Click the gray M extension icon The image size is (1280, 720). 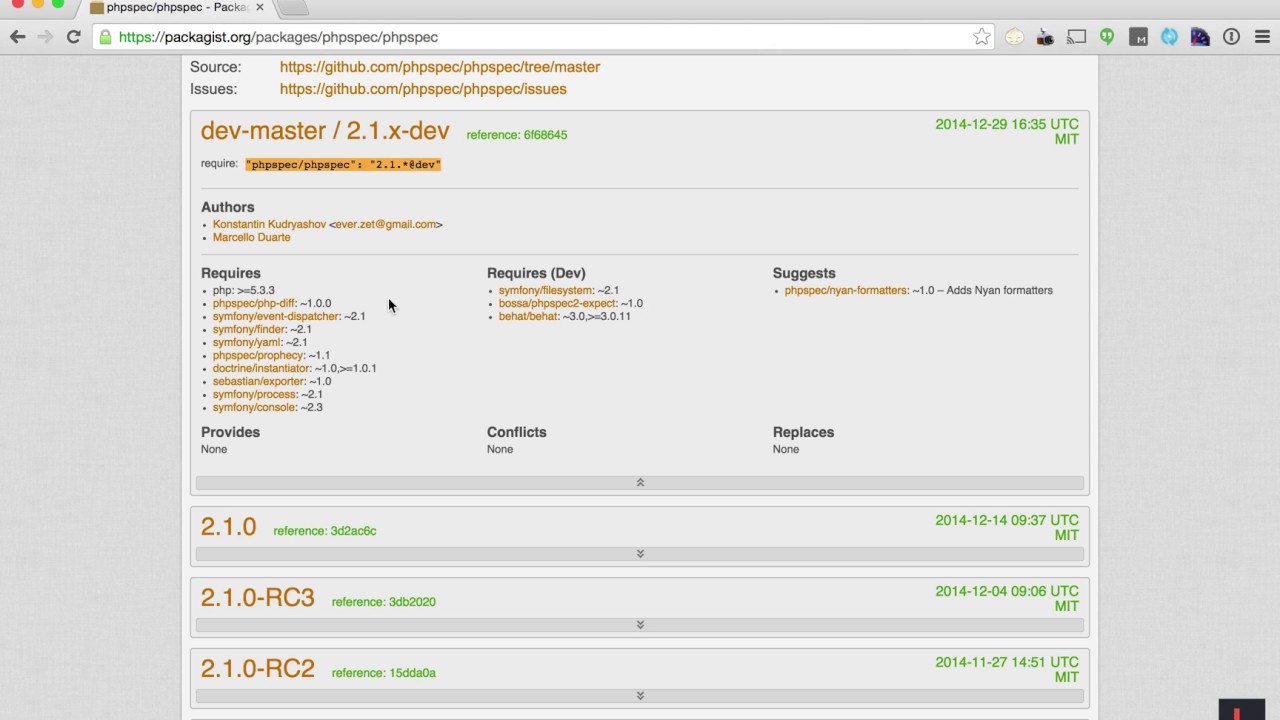(1138, 37)
